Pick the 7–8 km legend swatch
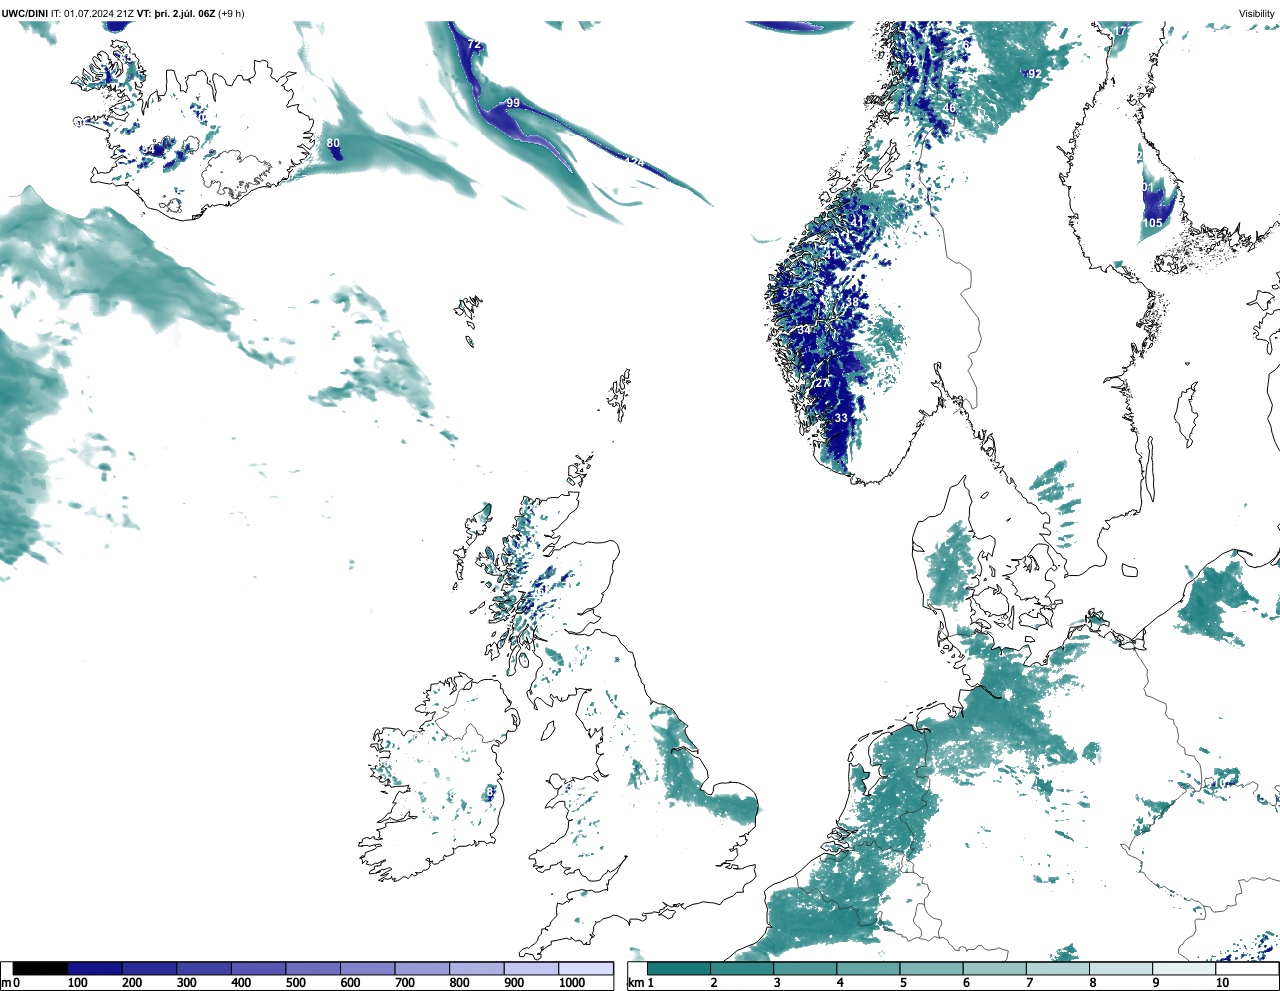Image resolution: width=1280 pixels, height=991 pixels. (1057, 969)
